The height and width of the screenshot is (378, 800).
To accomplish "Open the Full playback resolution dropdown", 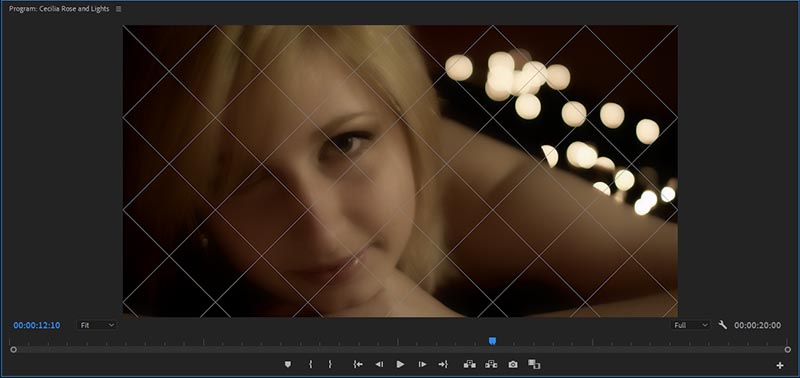I will [x=690, y=325].
